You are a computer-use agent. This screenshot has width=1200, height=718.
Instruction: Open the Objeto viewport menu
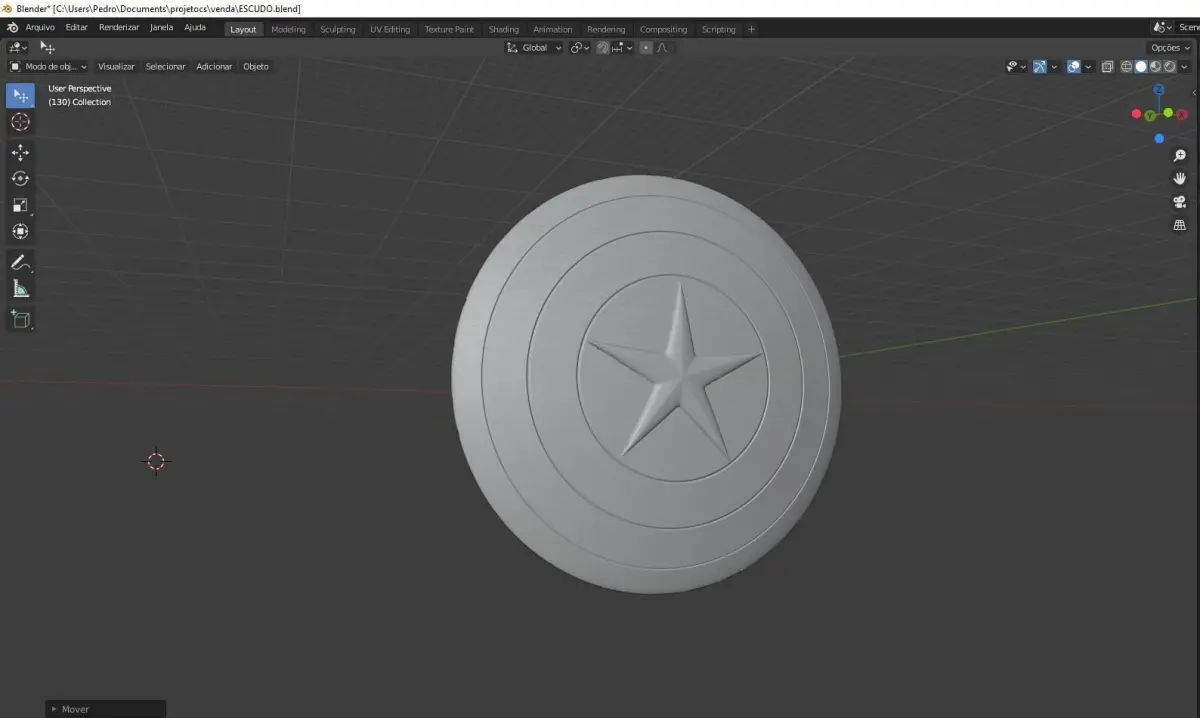(256, 66)
